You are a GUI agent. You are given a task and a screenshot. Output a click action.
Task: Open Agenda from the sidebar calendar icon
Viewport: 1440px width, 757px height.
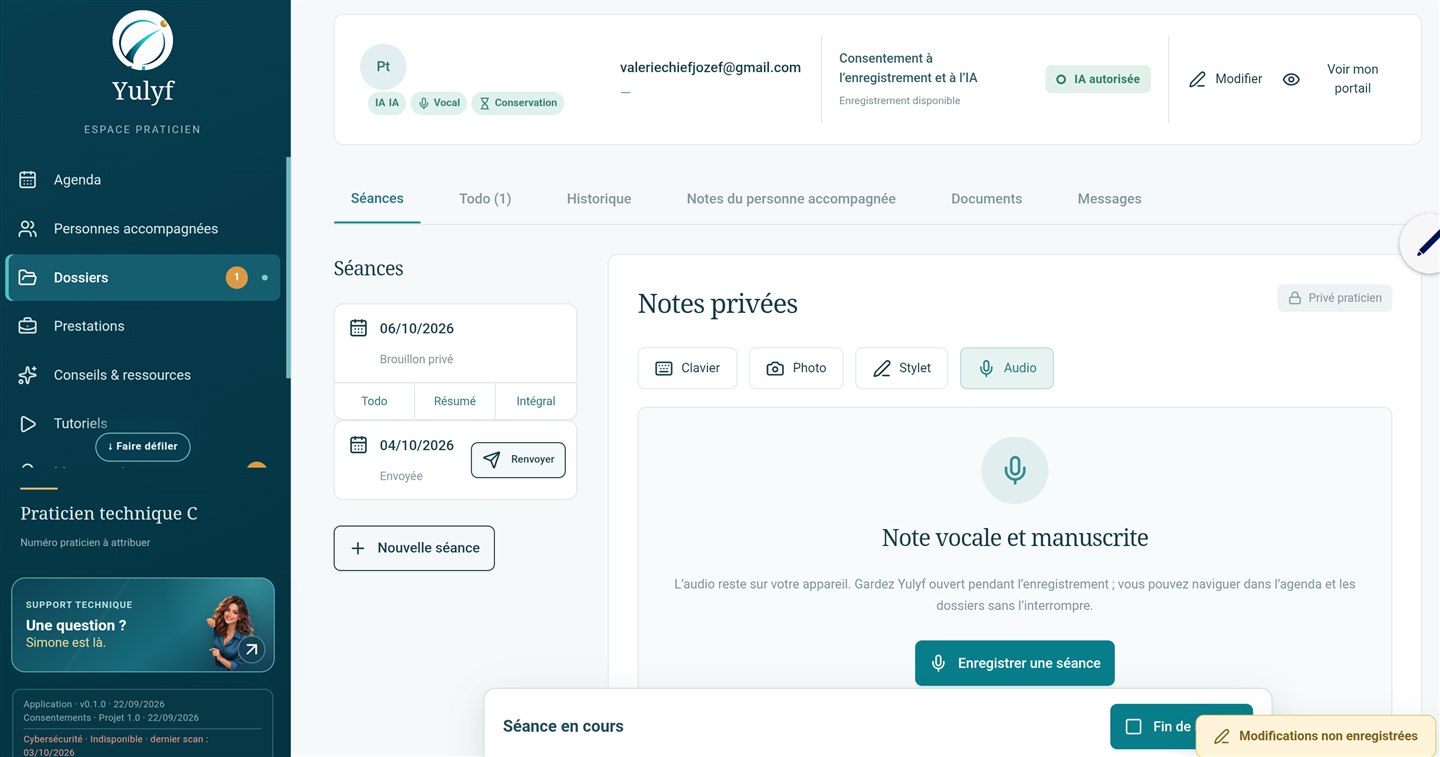pyautogui.click(x=28, y=180)
